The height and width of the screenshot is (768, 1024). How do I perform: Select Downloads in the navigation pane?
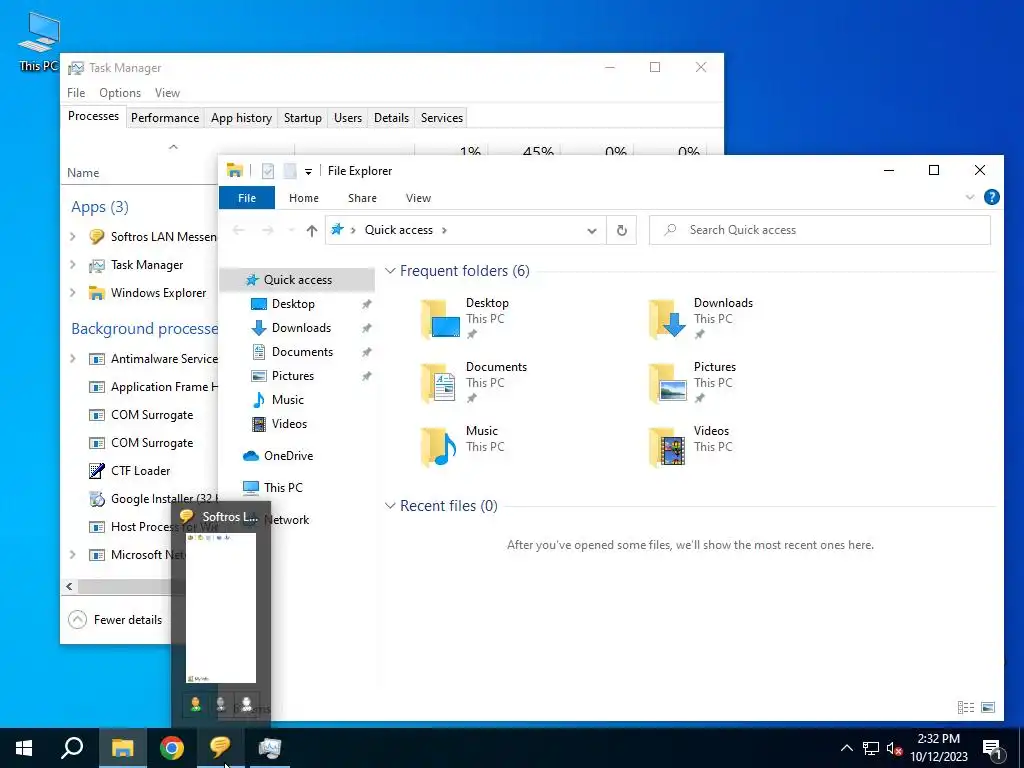(x=301, y=328)
